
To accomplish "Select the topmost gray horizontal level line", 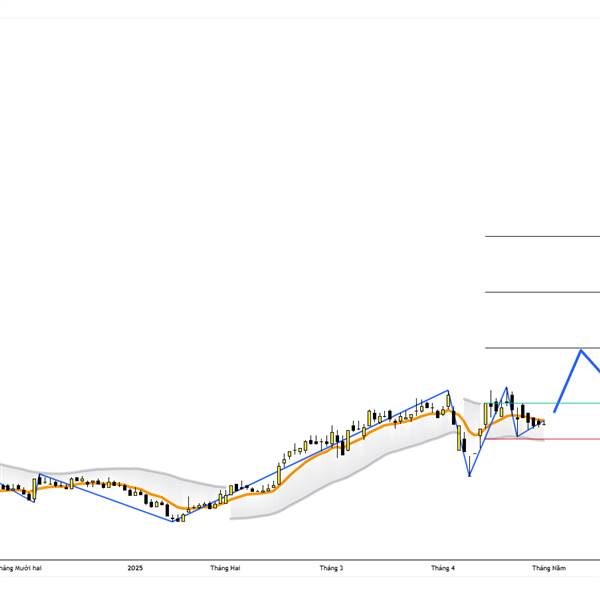I will (x=543, y=236).
